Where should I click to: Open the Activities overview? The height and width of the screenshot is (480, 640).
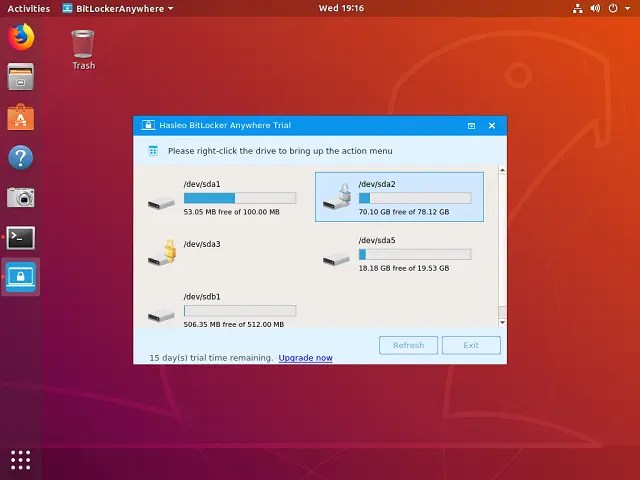point(29,8)
